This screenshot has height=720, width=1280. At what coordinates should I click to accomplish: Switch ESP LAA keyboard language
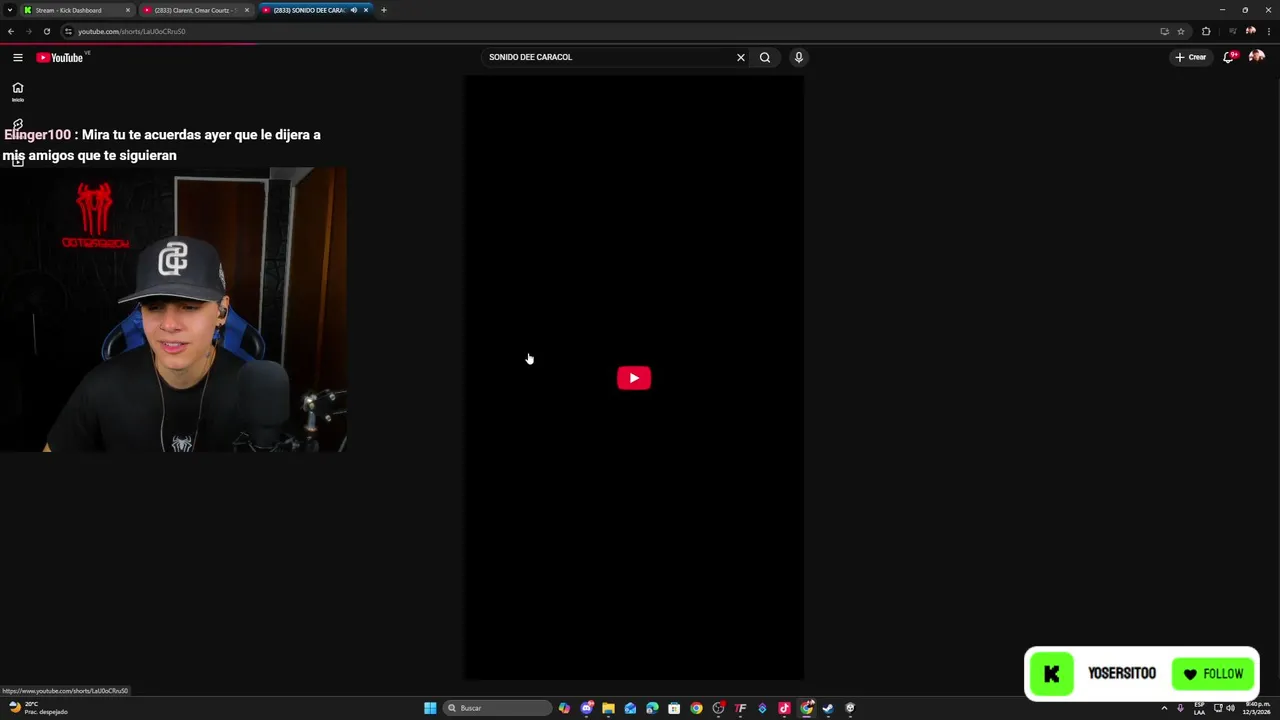tap(1199, 708)
